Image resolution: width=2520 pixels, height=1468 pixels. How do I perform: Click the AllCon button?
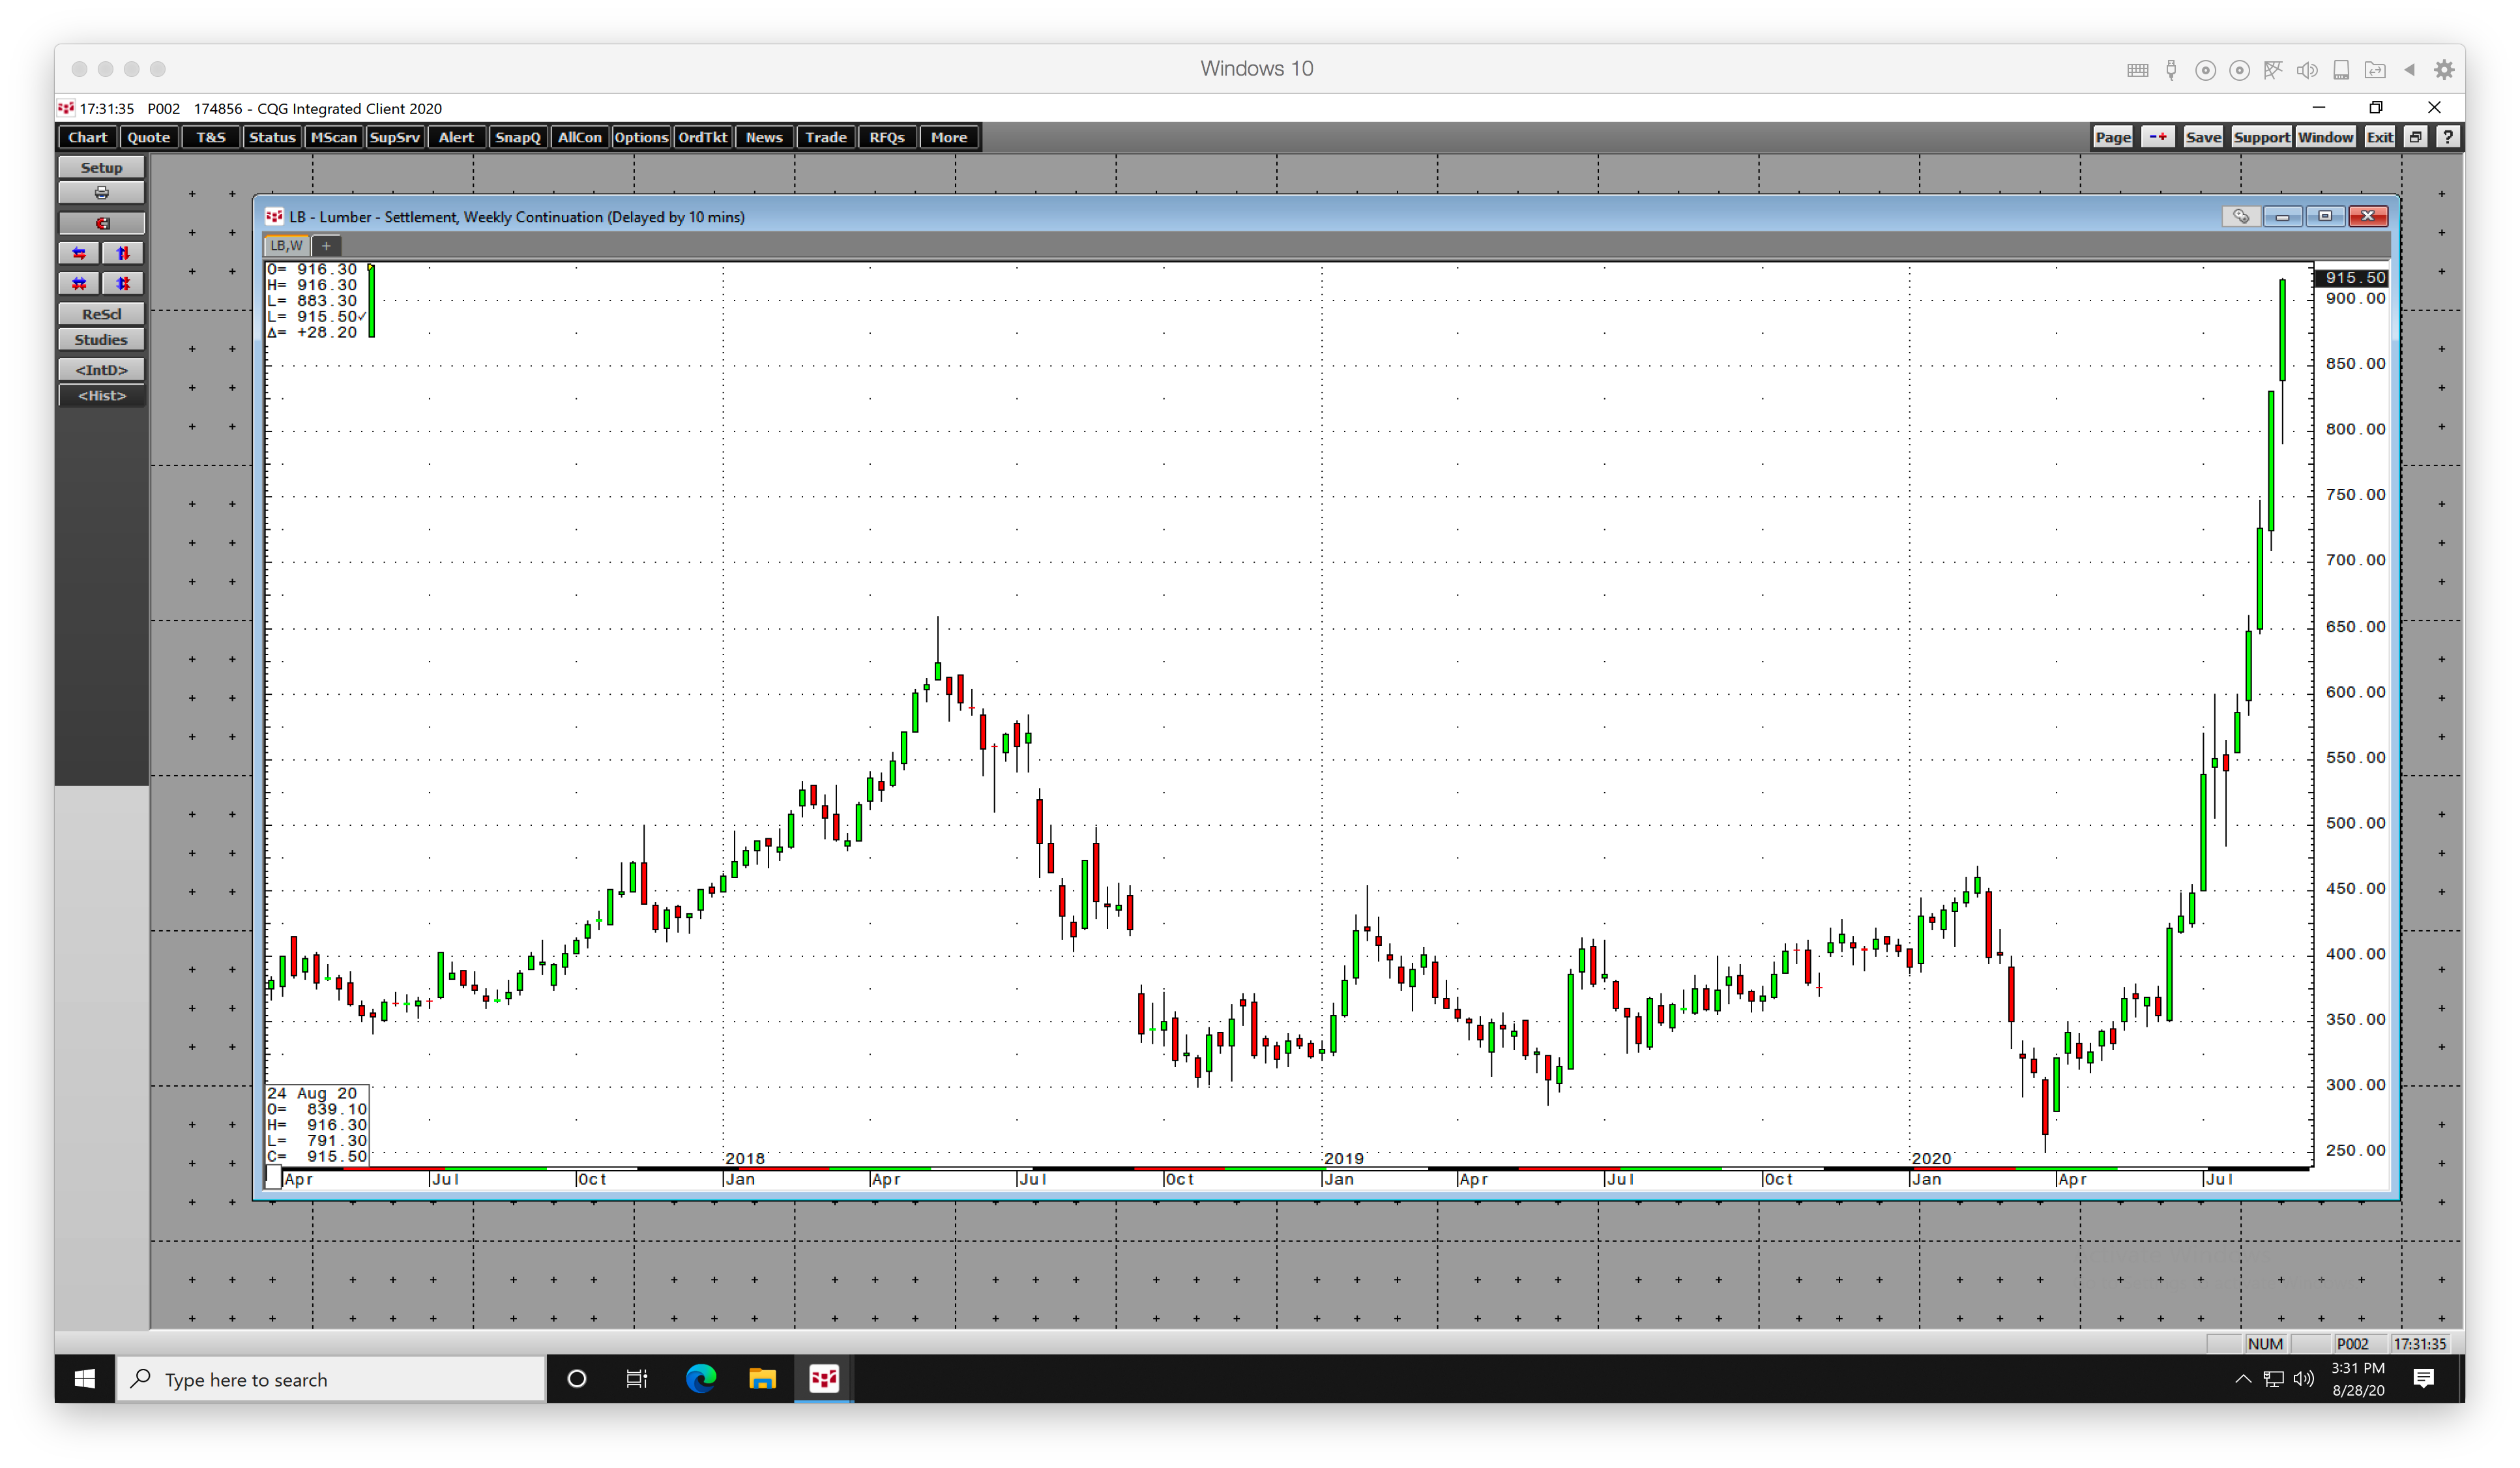pos(580,137)
